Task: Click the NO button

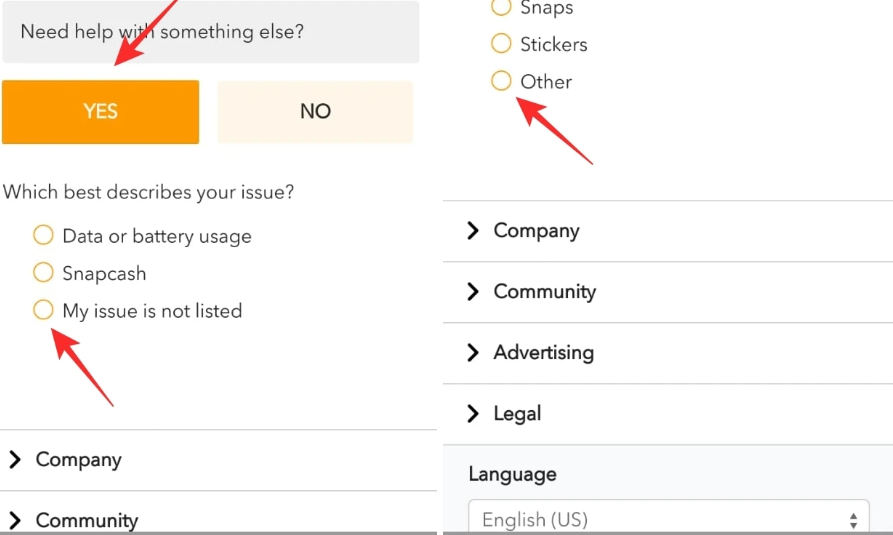Action: tap(315, 112)
